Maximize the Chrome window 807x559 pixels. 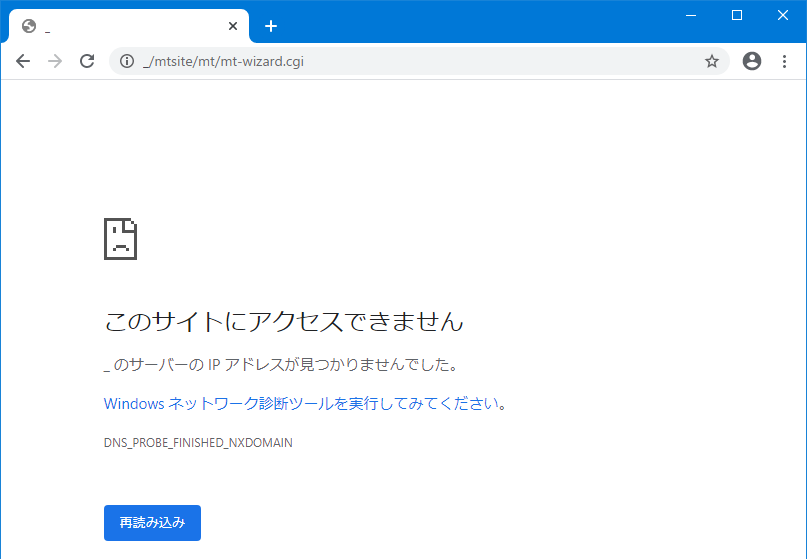(x=737, y=15)
